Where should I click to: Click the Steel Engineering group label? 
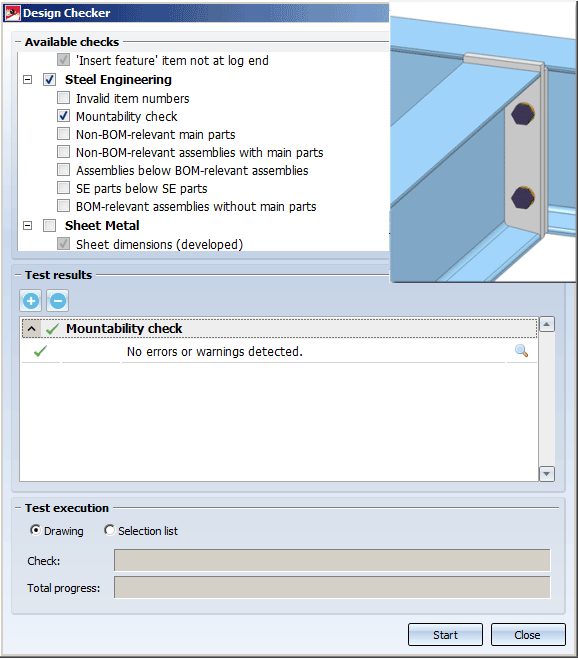coord(118,80)
